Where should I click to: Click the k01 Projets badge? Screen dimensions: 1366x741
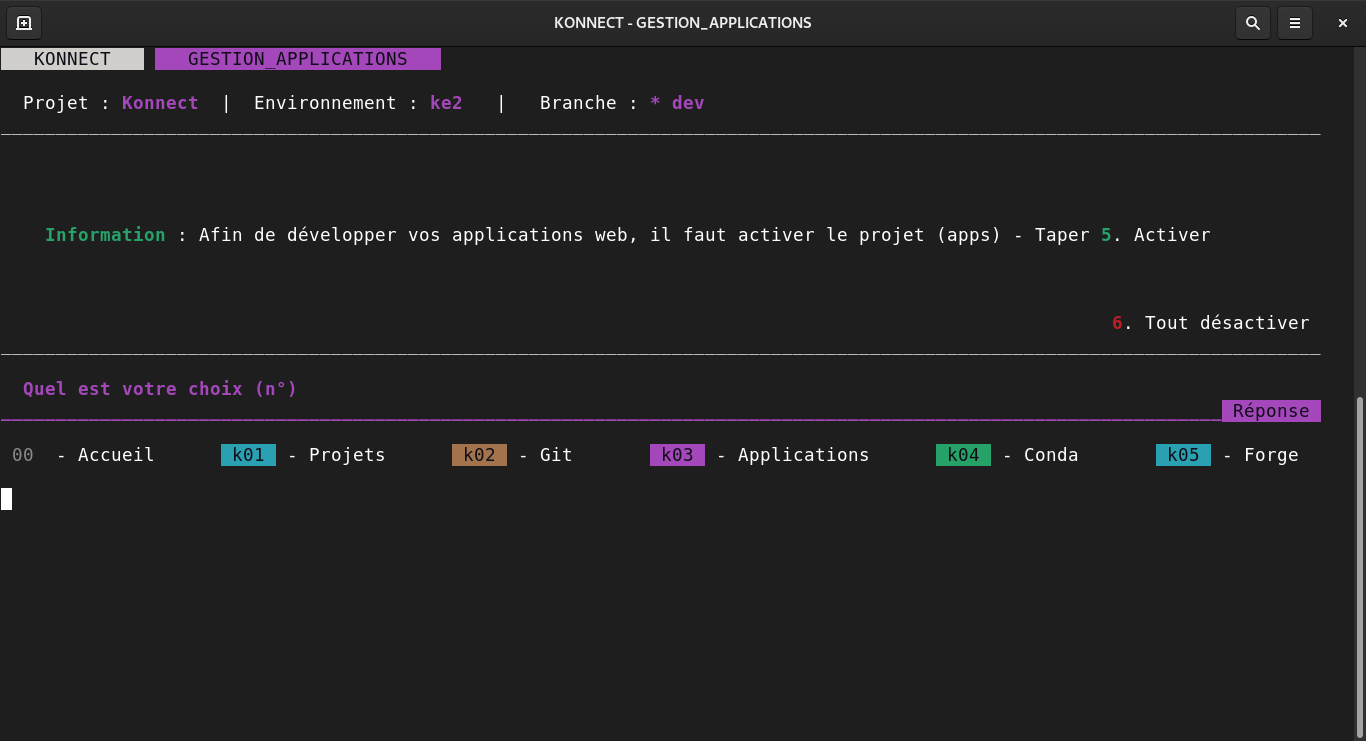tap(248, 455)
